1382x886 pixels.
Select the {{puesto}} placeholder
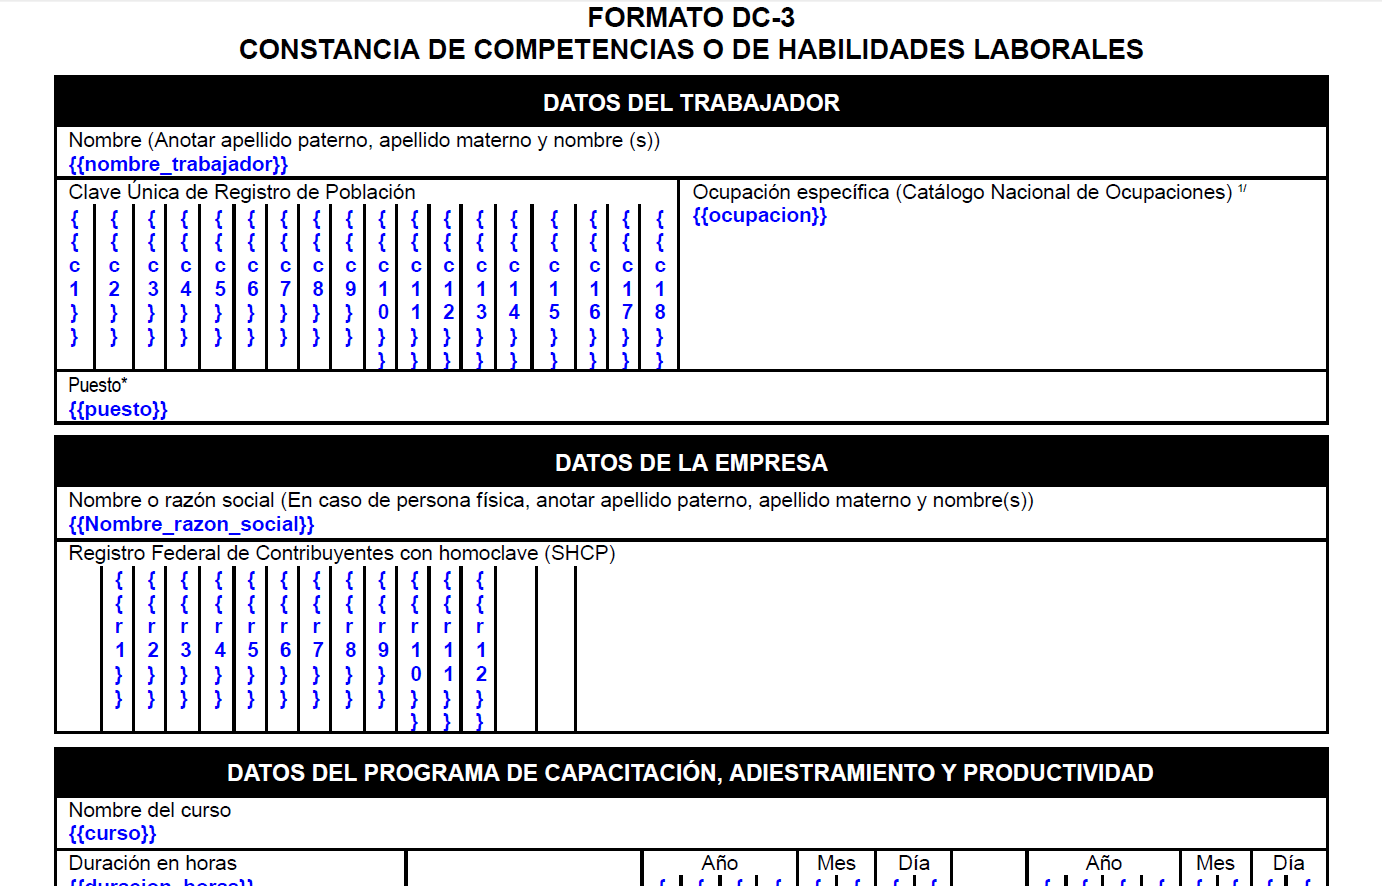pyautogui.click(x=118, y=409)
